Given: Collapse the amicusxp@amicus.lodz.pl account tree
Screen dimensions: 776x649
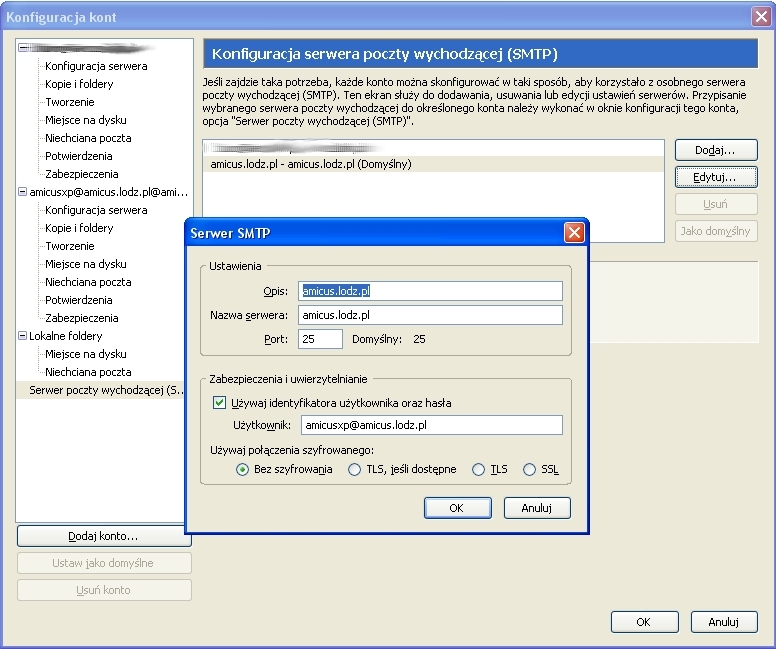Looking at the screenshot, I should (x=22, y=192).
